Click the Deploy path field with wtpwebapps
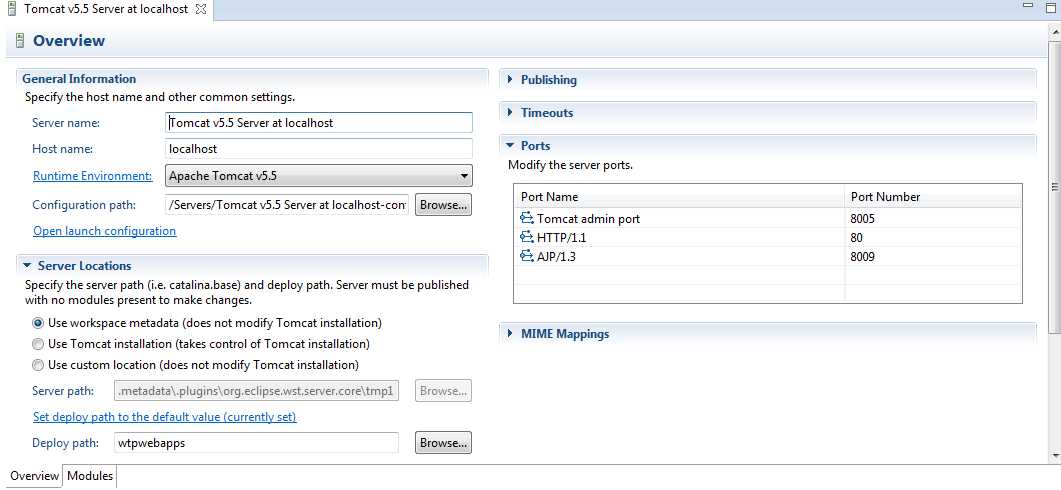The image size is (1061, 490). (x=256, y=443)
